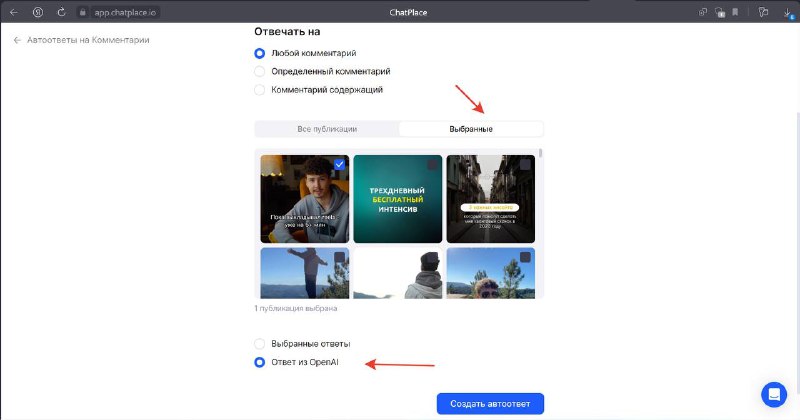
Task: Check the post of a person with arms outstretched
Action: pos(339,257)
